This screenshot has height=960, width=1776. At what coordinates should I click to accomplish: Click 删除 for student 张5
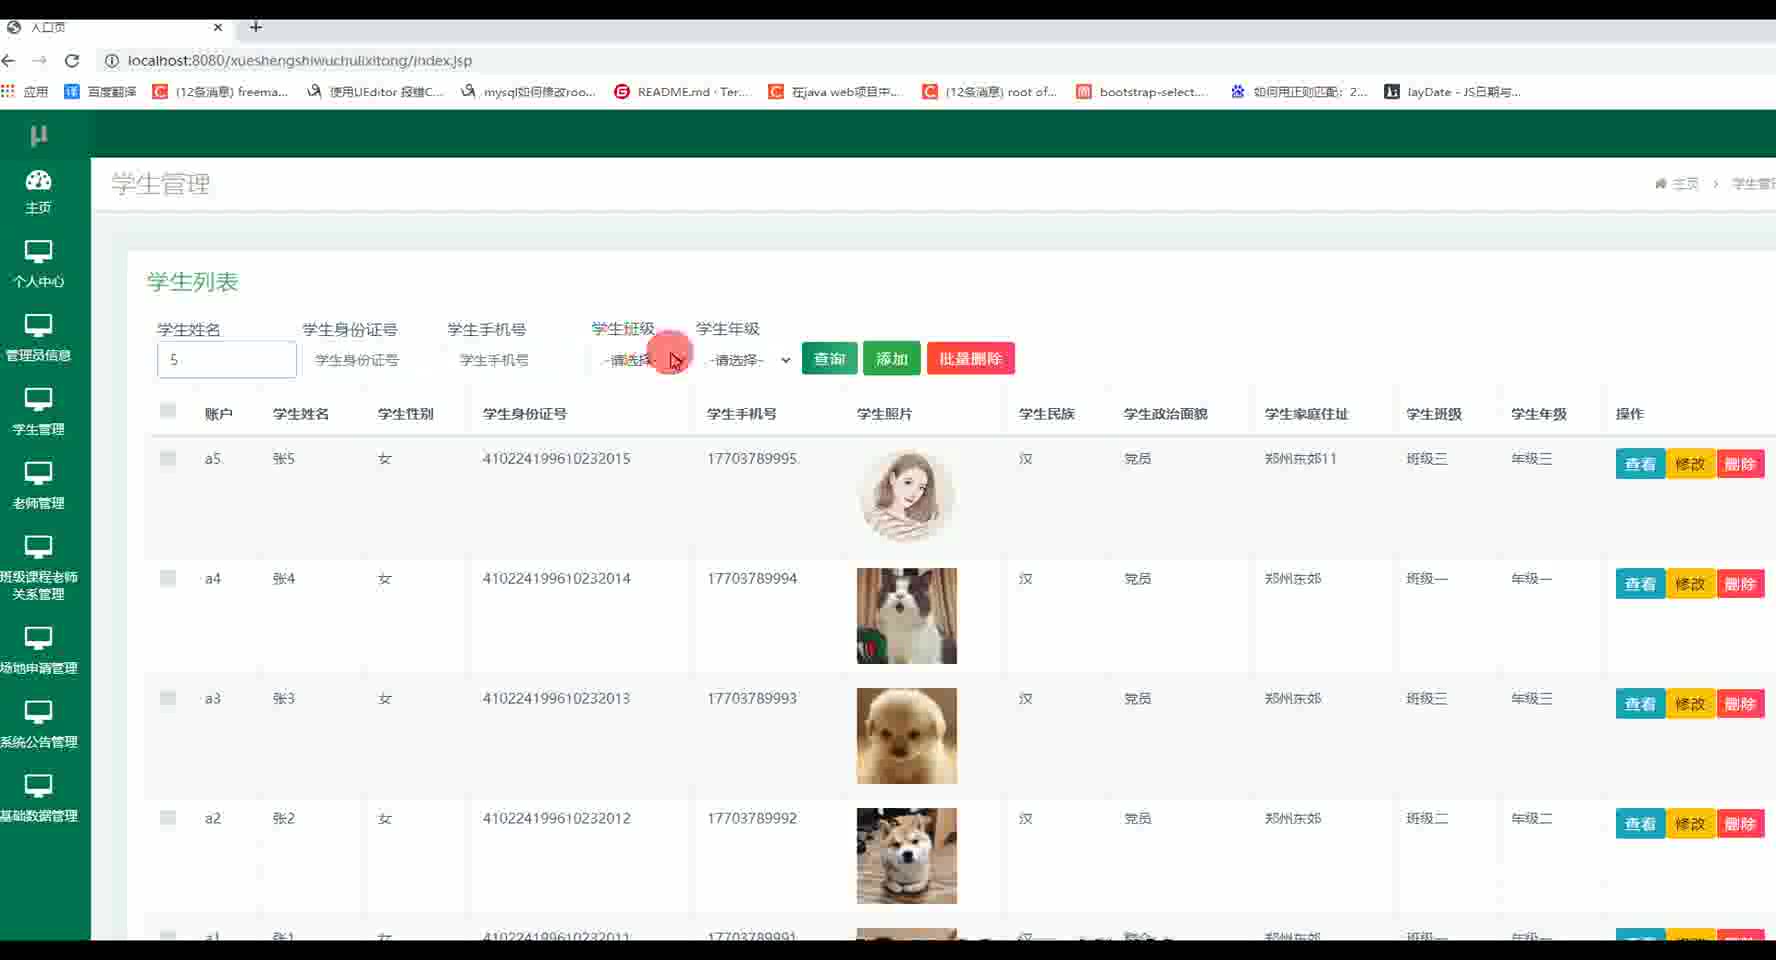pos(1740,464)
